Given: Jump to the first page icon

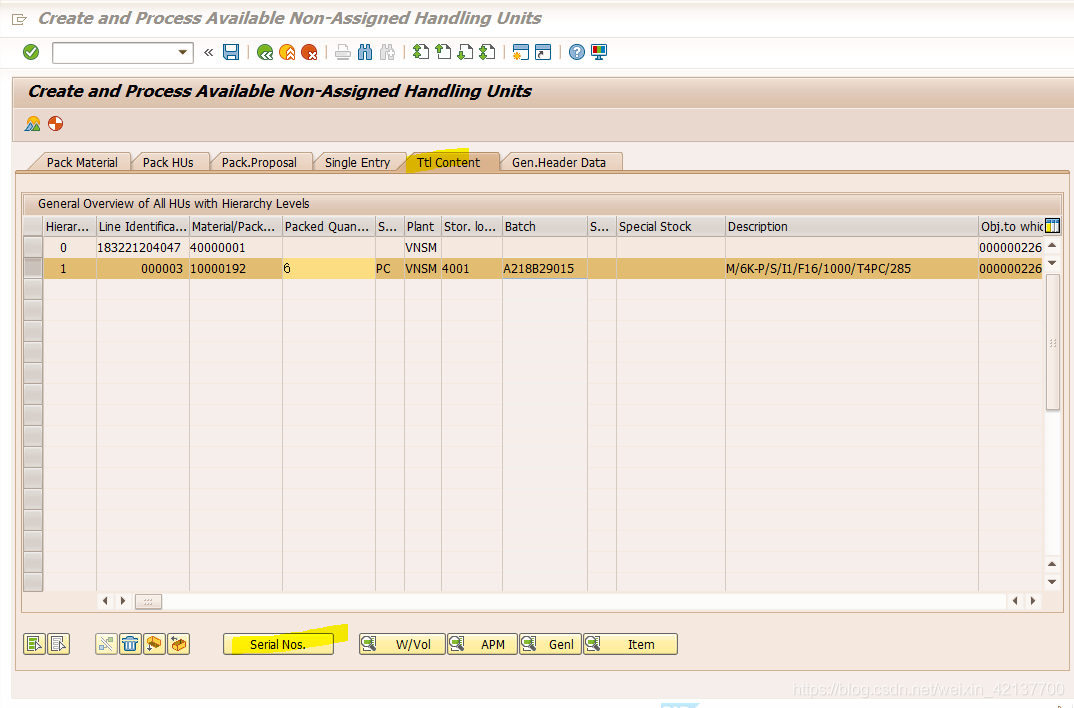Looking at the screenshot, I should [x=421, y=52].
